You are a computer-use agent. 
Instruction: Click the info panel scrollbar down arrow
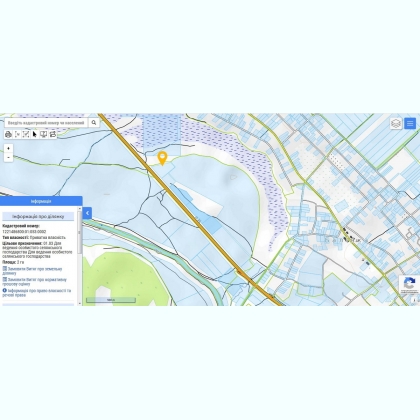pos(80,303)
